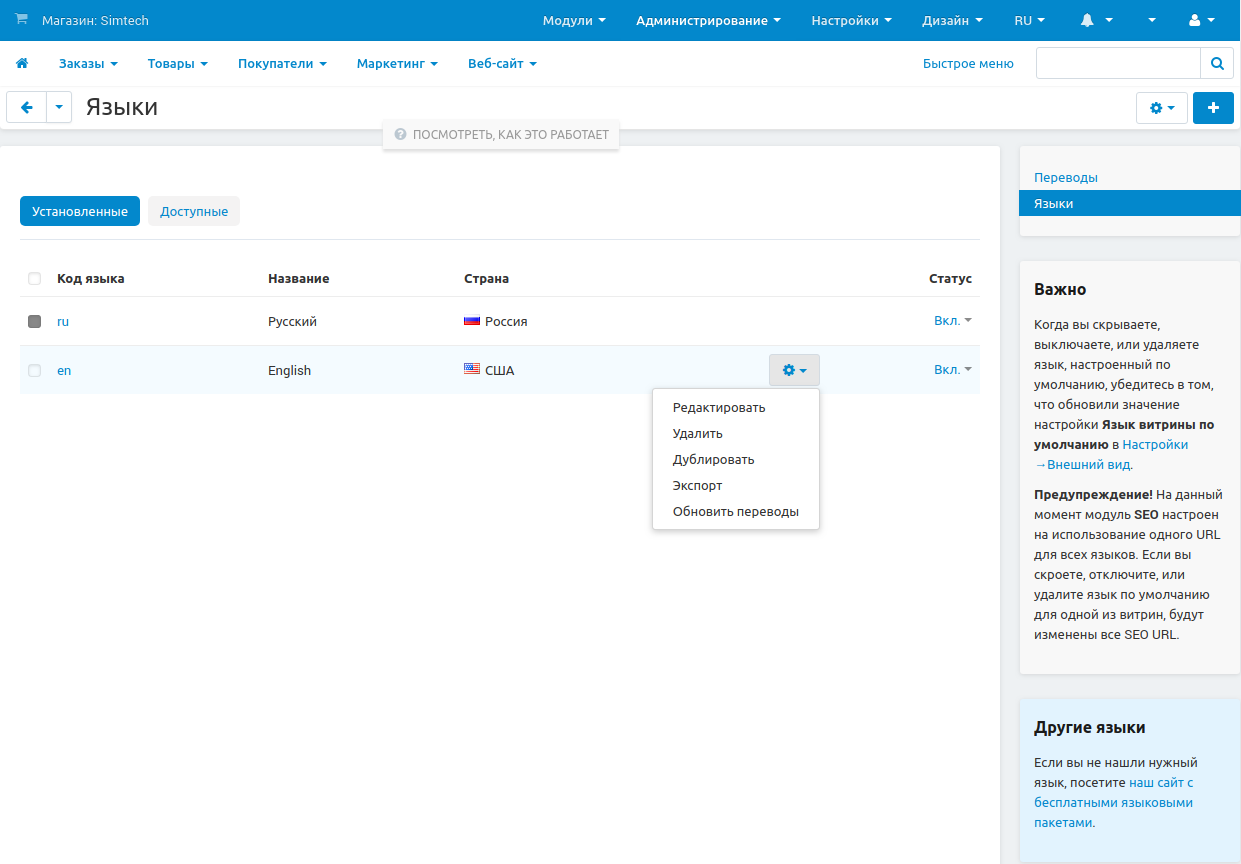The height and width of the screenshot is (864, 1241).
Task: Click the blue plus add language button
Action: pos(1213,108)
